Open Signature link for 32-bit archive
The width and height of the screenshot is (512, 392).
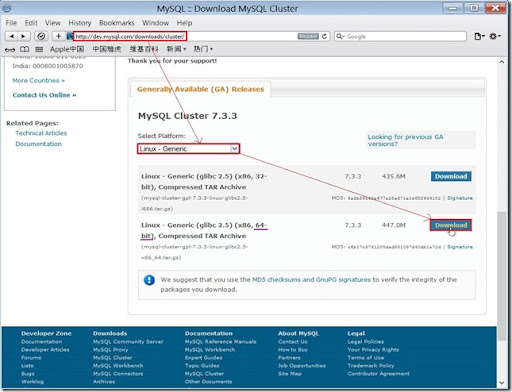(x=460, y=198)
